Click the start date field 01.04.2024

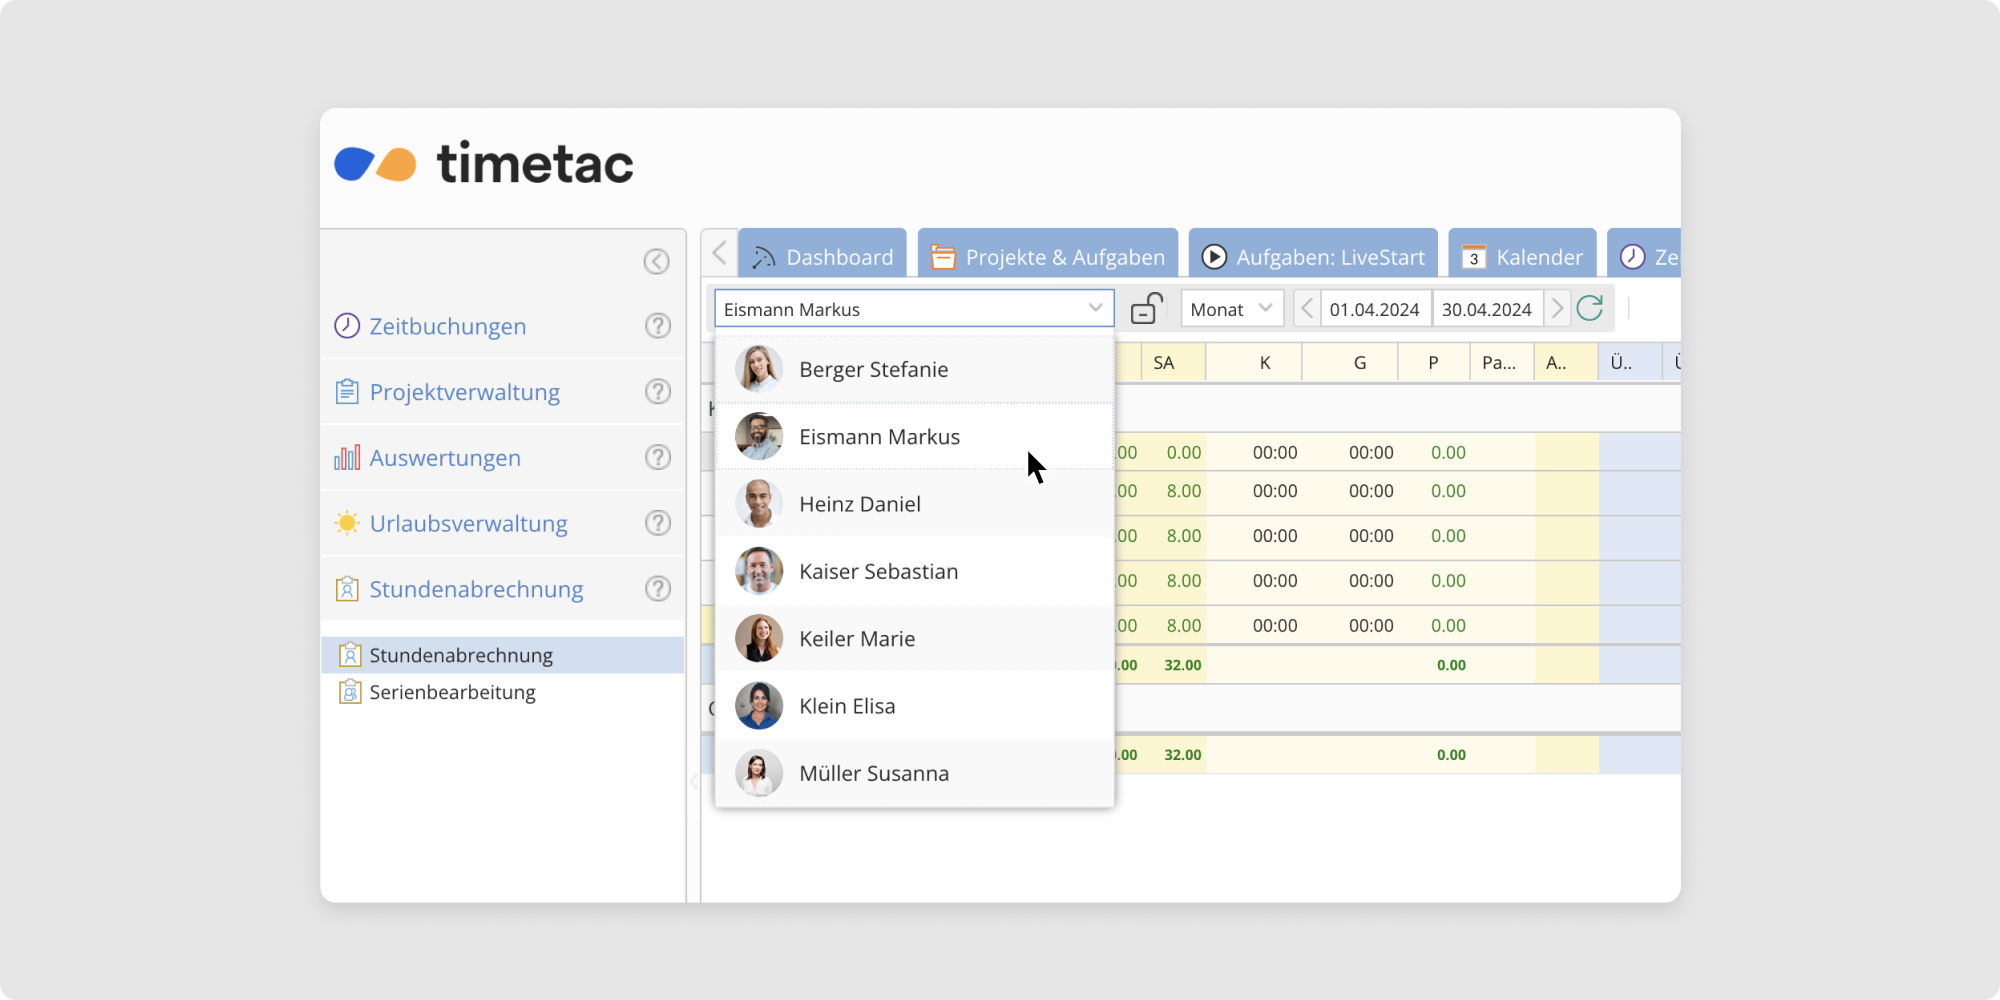1375,309
